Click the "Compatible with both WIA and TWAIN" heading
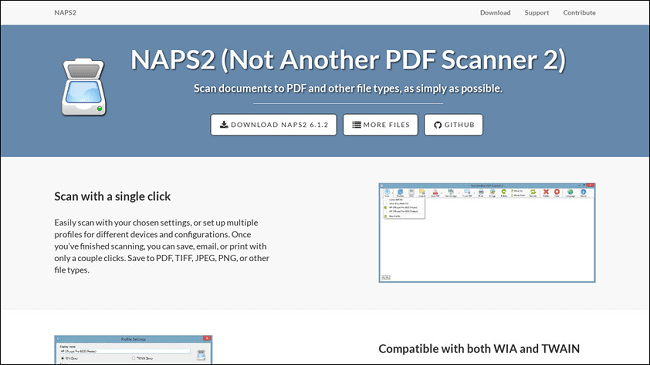650x365 pixels. tap(479, 349)
